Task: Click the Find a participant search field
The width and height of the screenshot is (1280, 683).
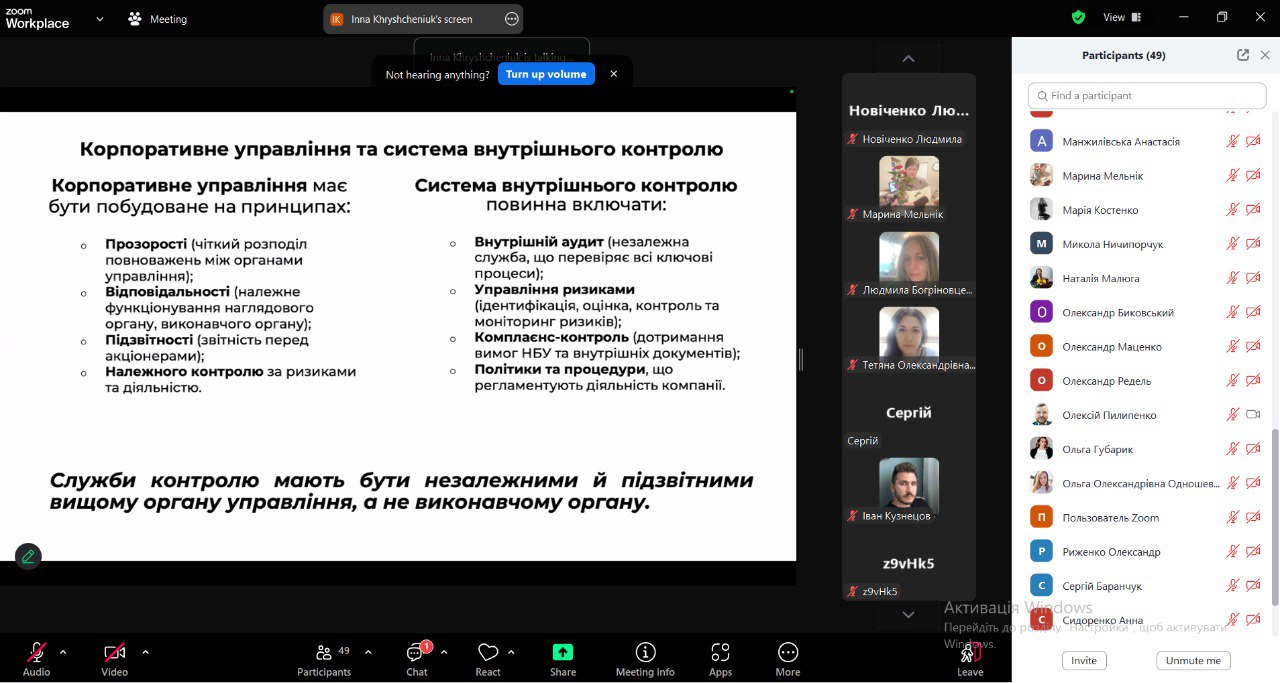Action: coord(1146,96)
